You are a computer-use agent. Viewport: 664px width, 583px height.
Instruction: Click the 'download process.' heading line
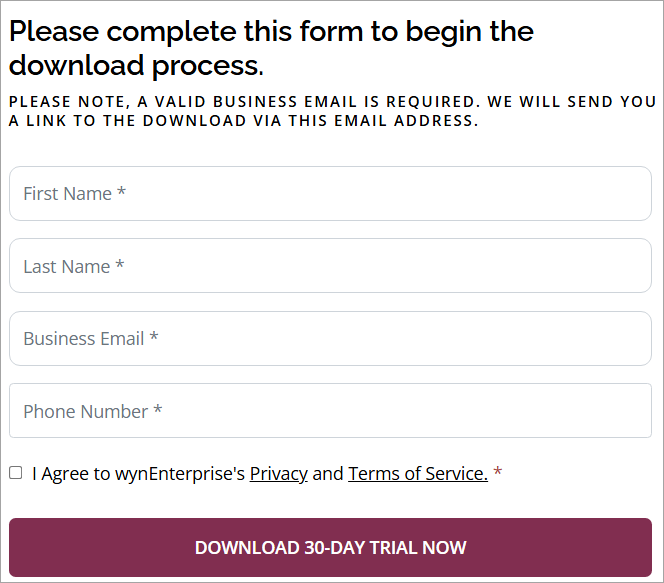coord(136,67)
